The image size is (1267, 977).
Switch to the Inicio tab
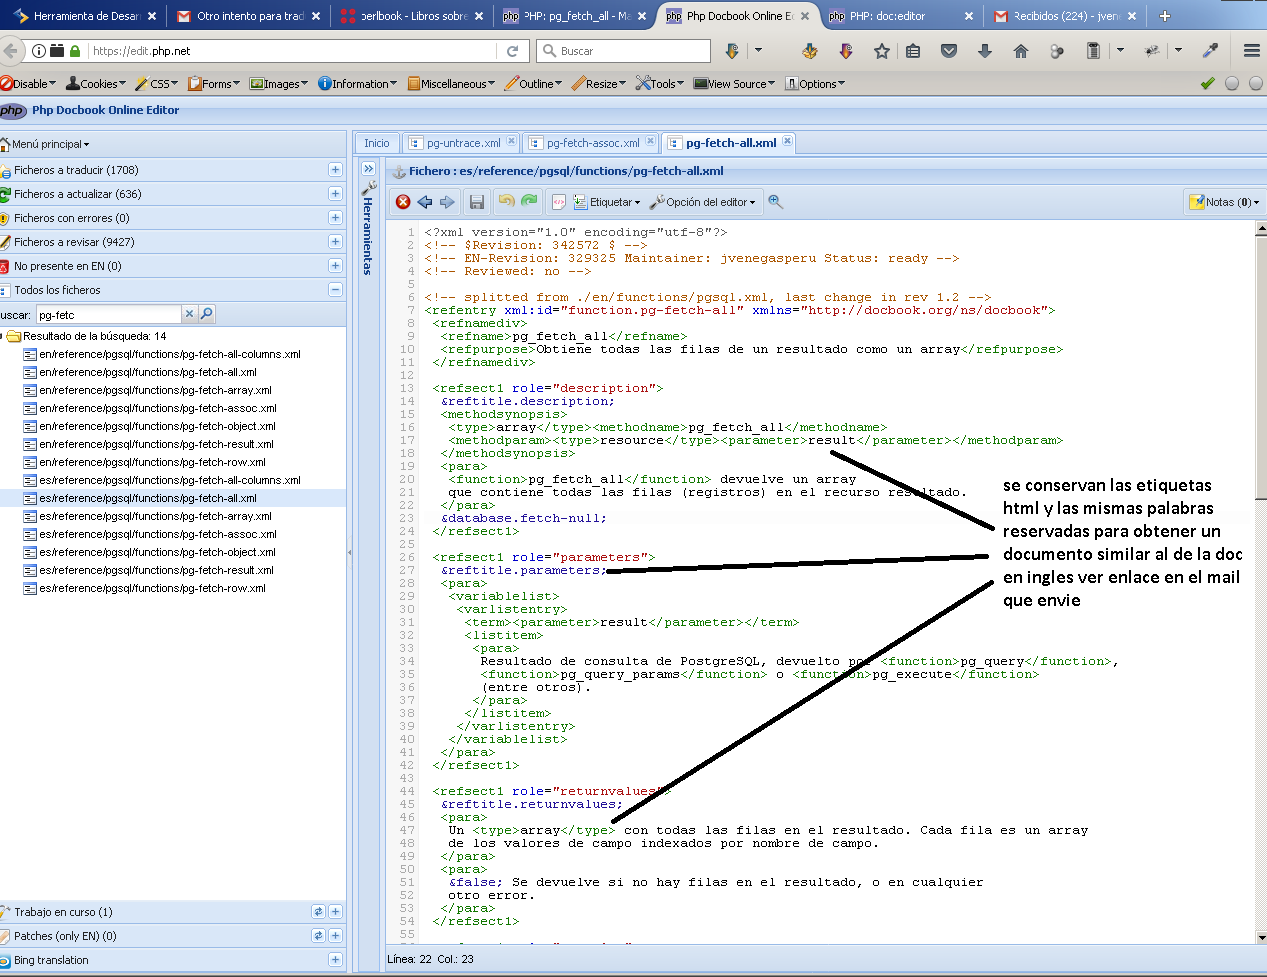coord(377,143)
